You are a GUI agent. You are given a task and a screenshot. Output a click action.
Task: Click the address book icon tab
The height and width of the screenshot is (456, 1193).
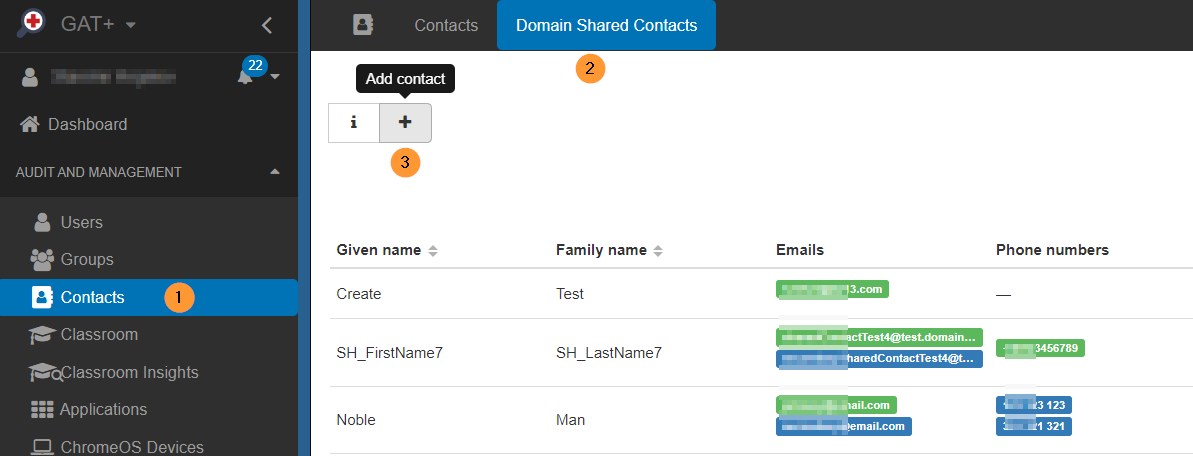363,26
